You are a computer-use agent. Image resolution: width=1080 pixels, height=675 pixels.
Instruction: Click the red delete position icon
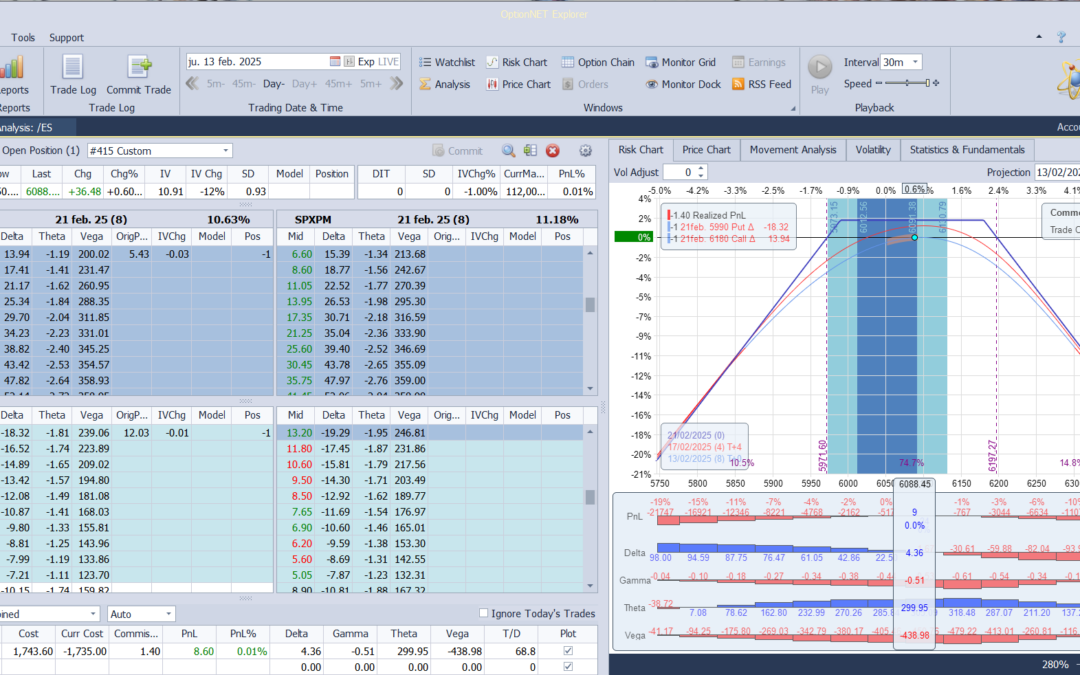[552, 151]
